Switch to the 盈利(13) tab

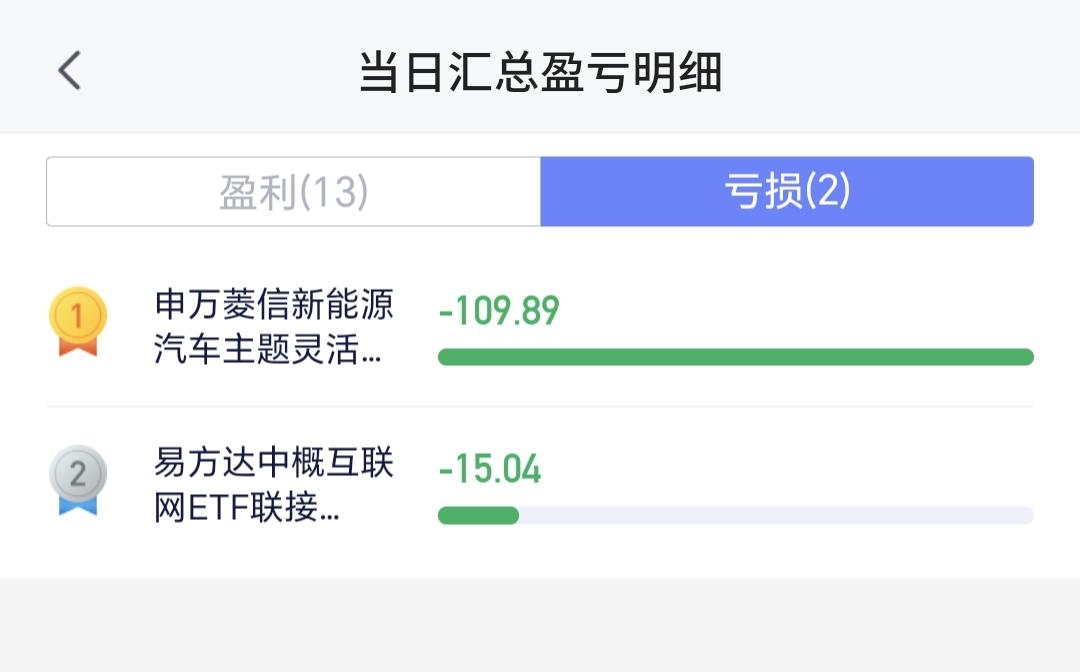click(x=293, y=191)
